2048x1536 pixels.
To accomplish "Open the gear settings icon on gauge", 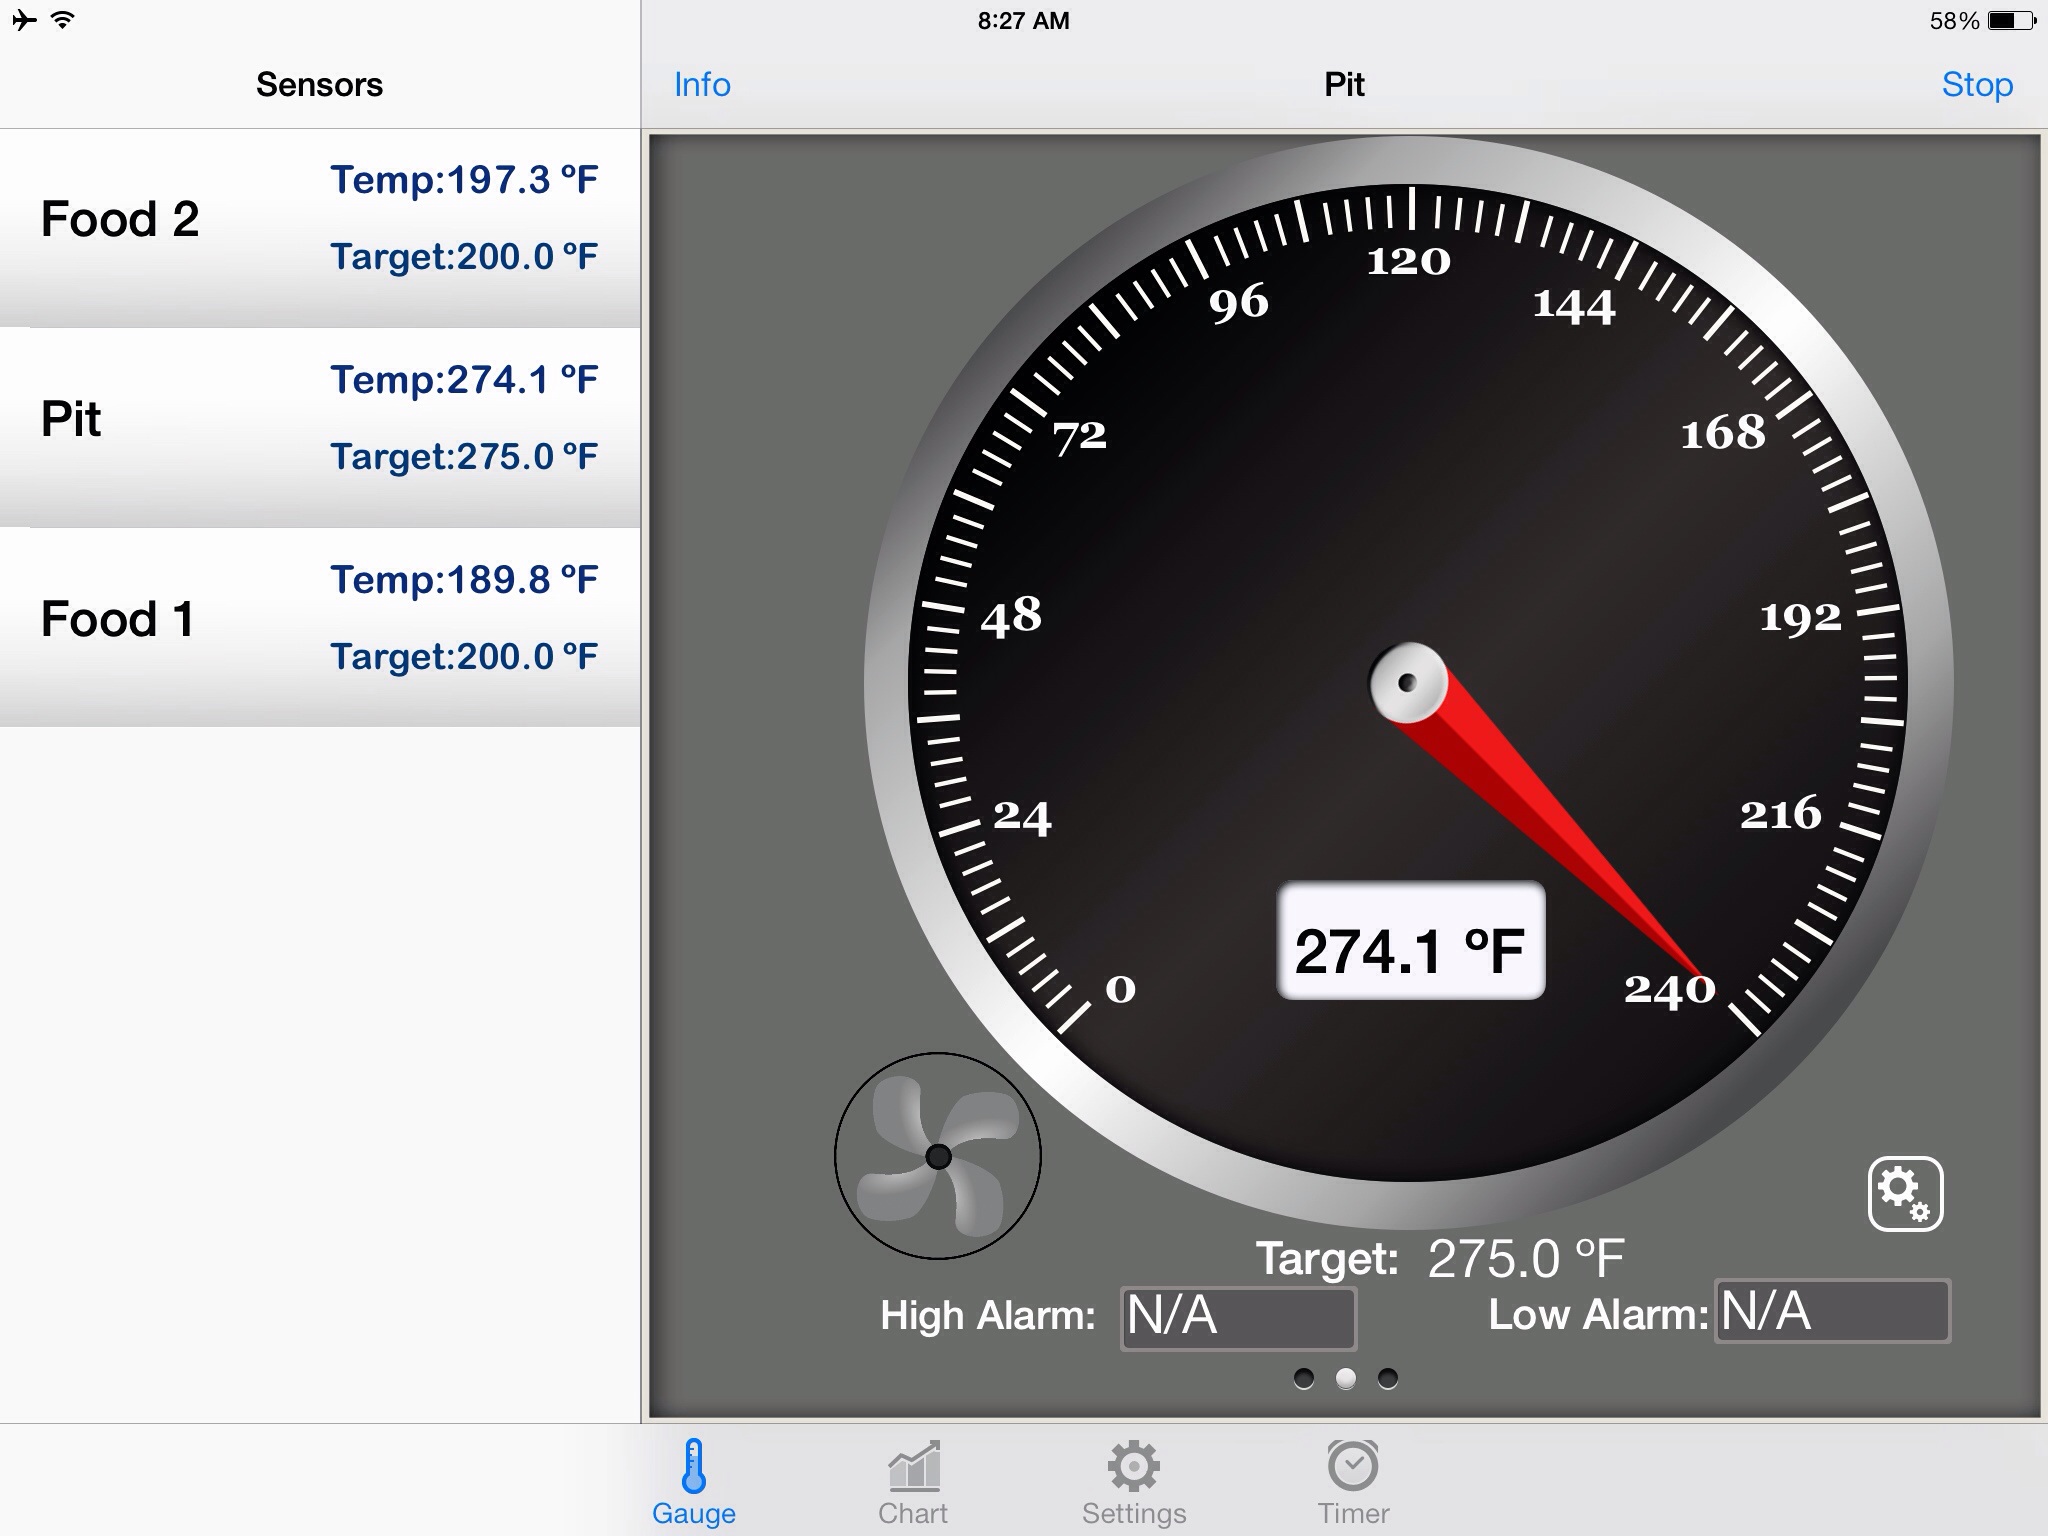I will [x=1905, y=1194].
